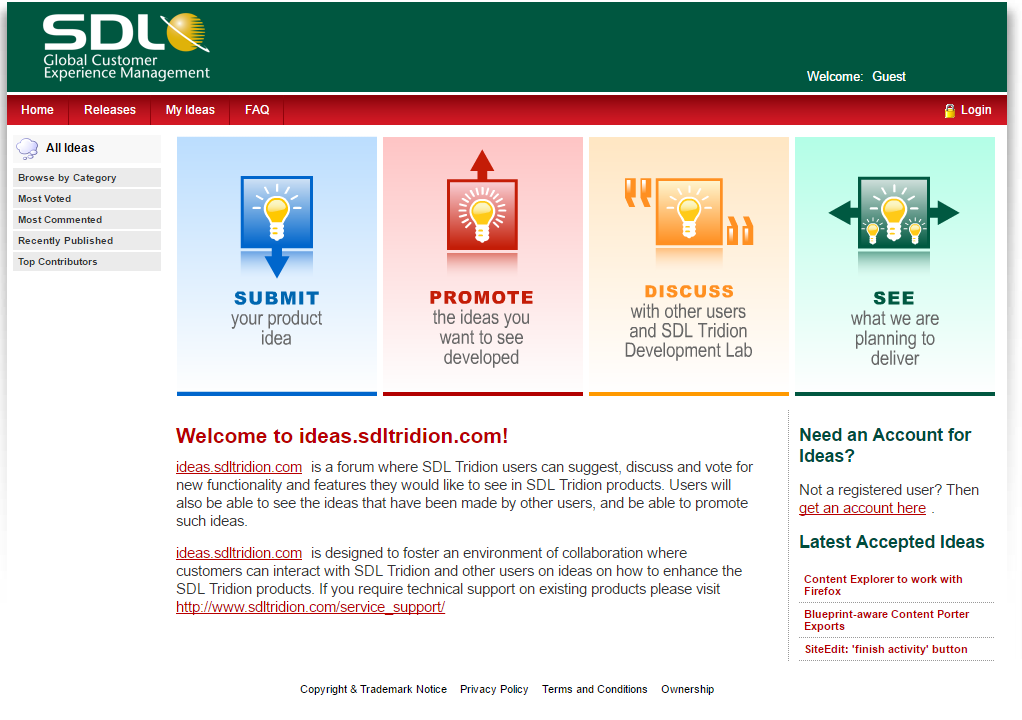Click the Latest Accepted Ideas heading

tap(892, 542)
